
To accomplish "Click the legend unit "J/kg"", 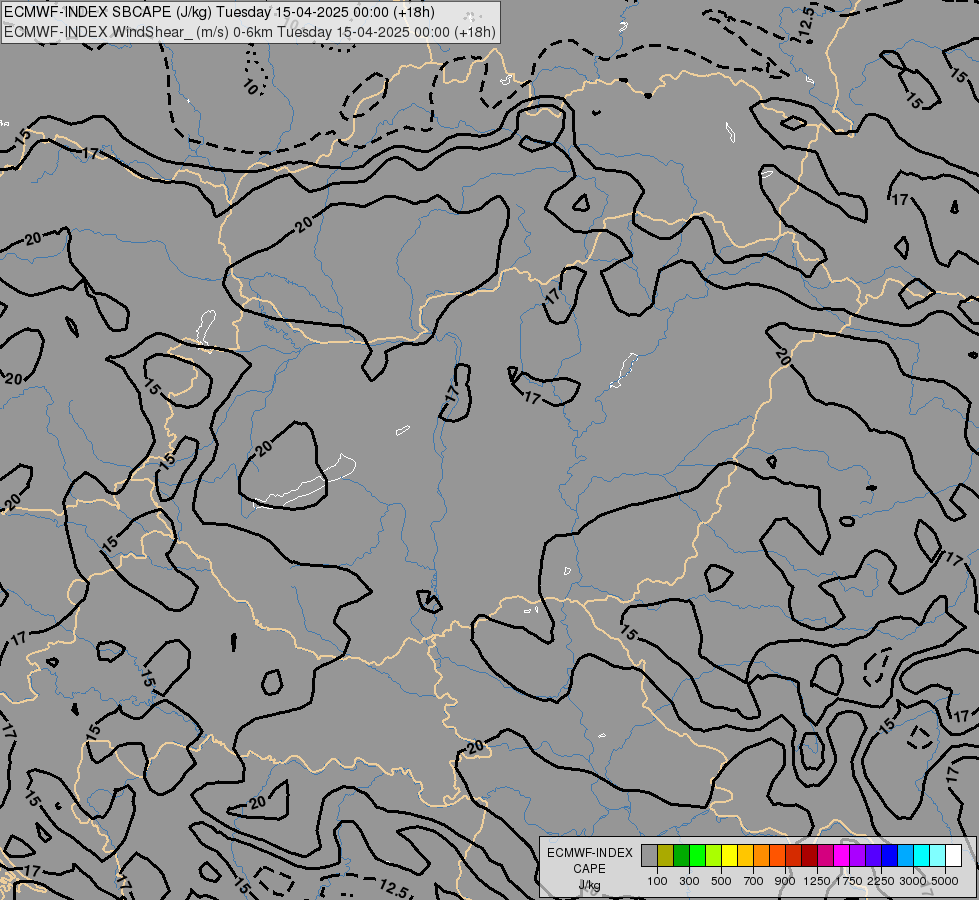I will [589, 885].
